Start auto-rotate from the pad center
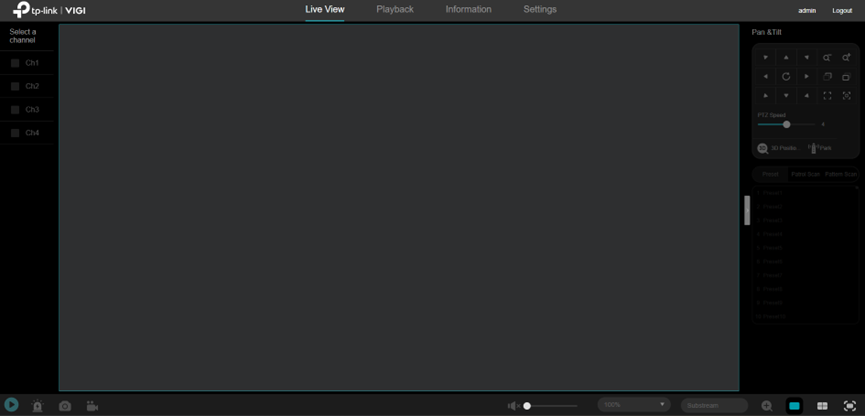Image resolution: width=865 pixels, height=416 pixels. click(786, 77)
